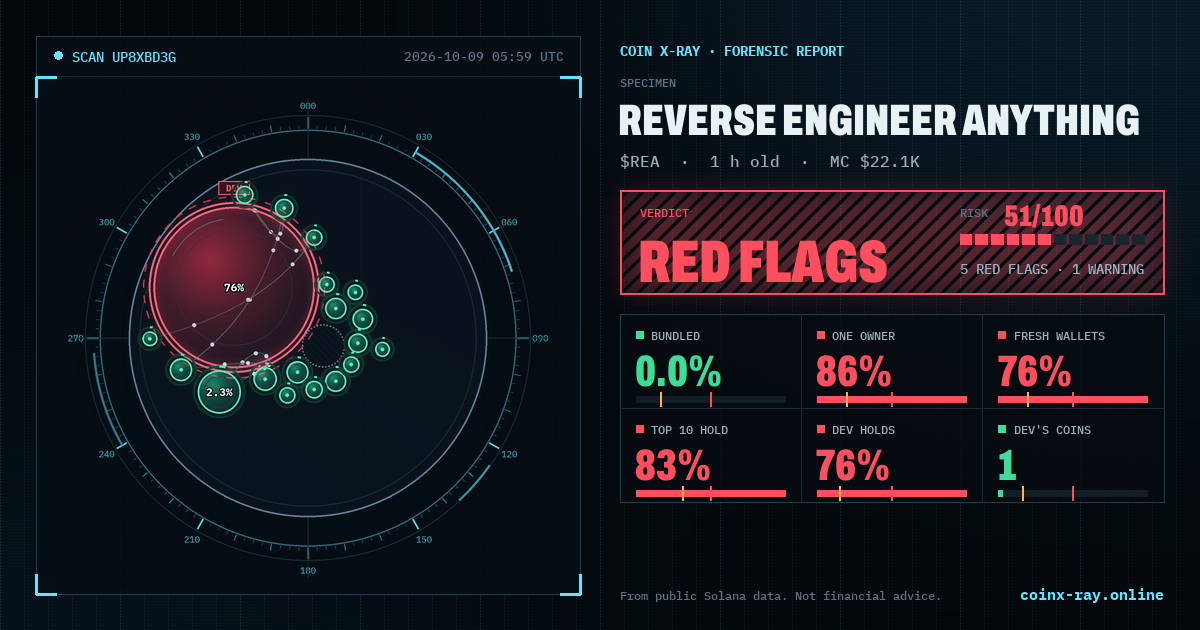Select the green 2.3% holder bubble

[219, 392]
